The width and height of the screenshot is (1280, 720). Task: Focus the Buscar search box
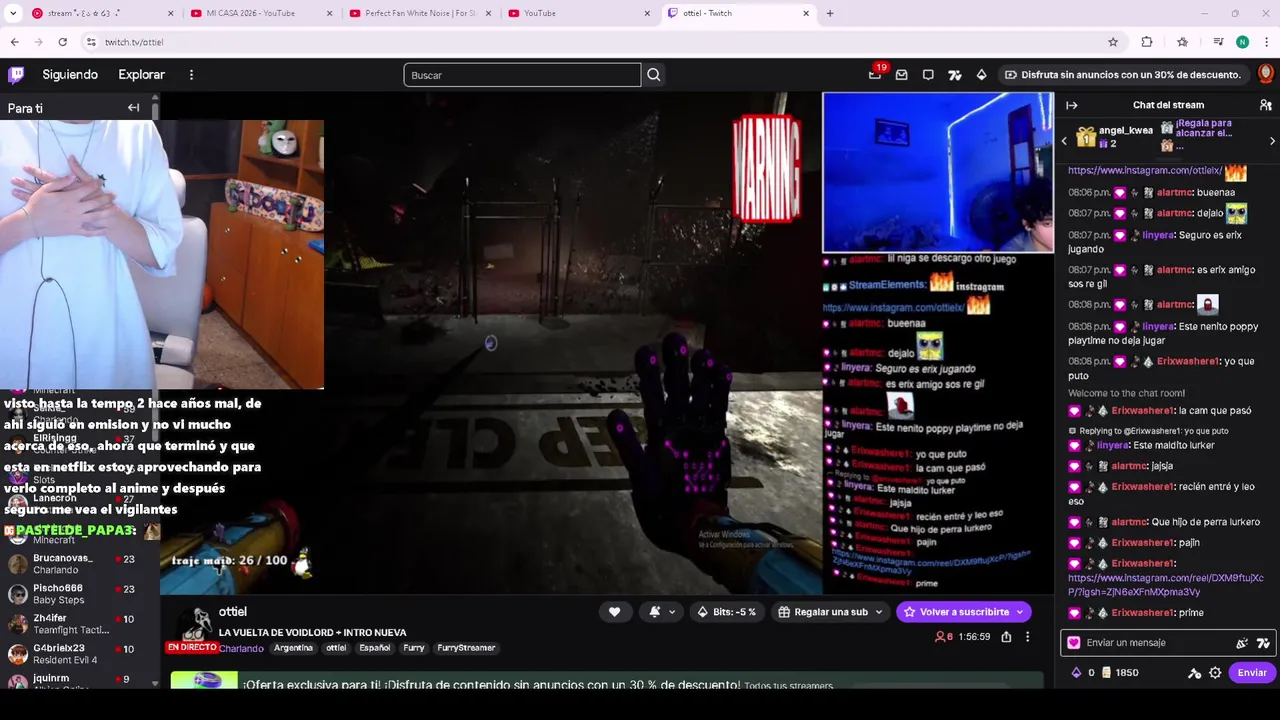point(522,75)
